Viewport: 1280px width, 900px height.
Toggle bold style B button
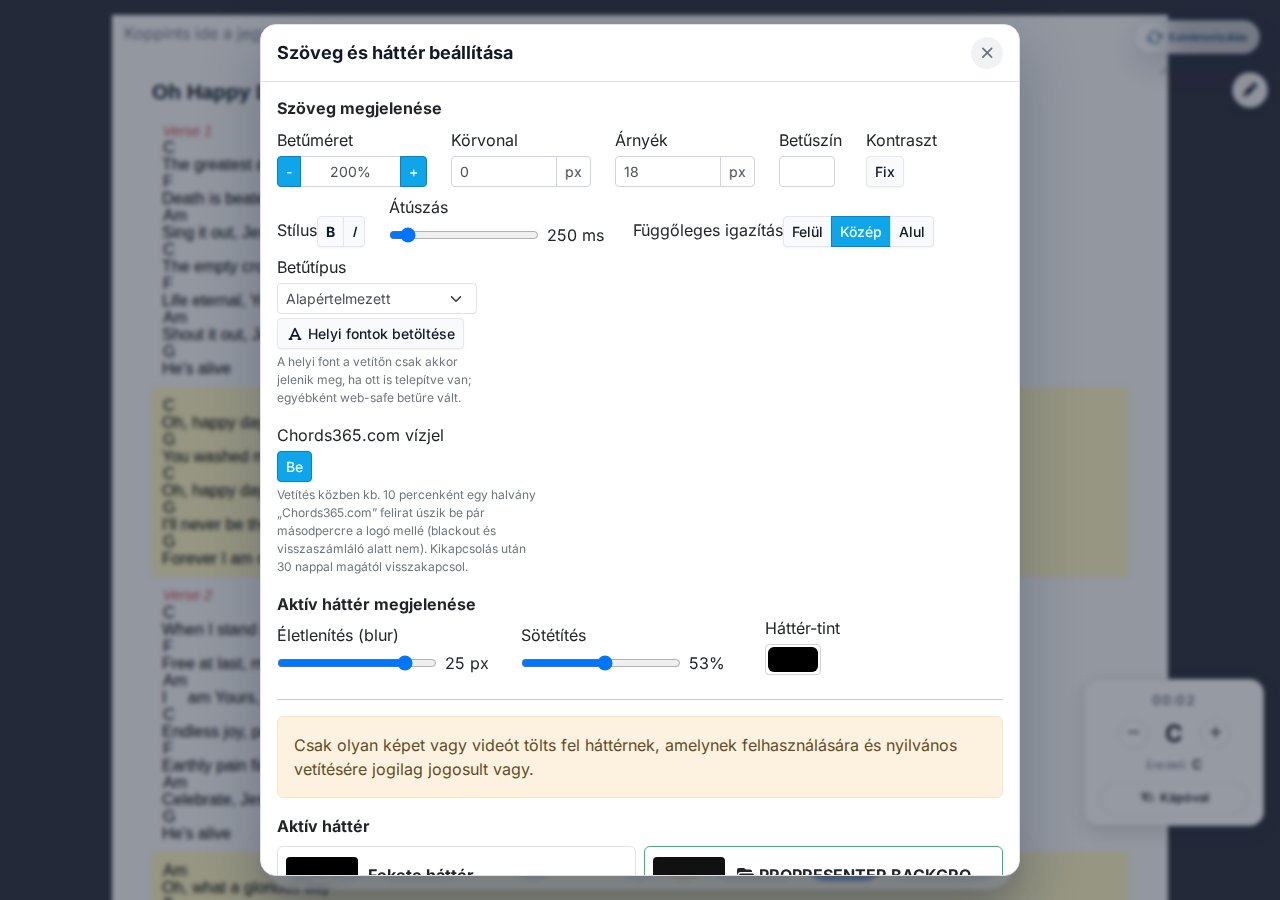(x=330, y=232)
